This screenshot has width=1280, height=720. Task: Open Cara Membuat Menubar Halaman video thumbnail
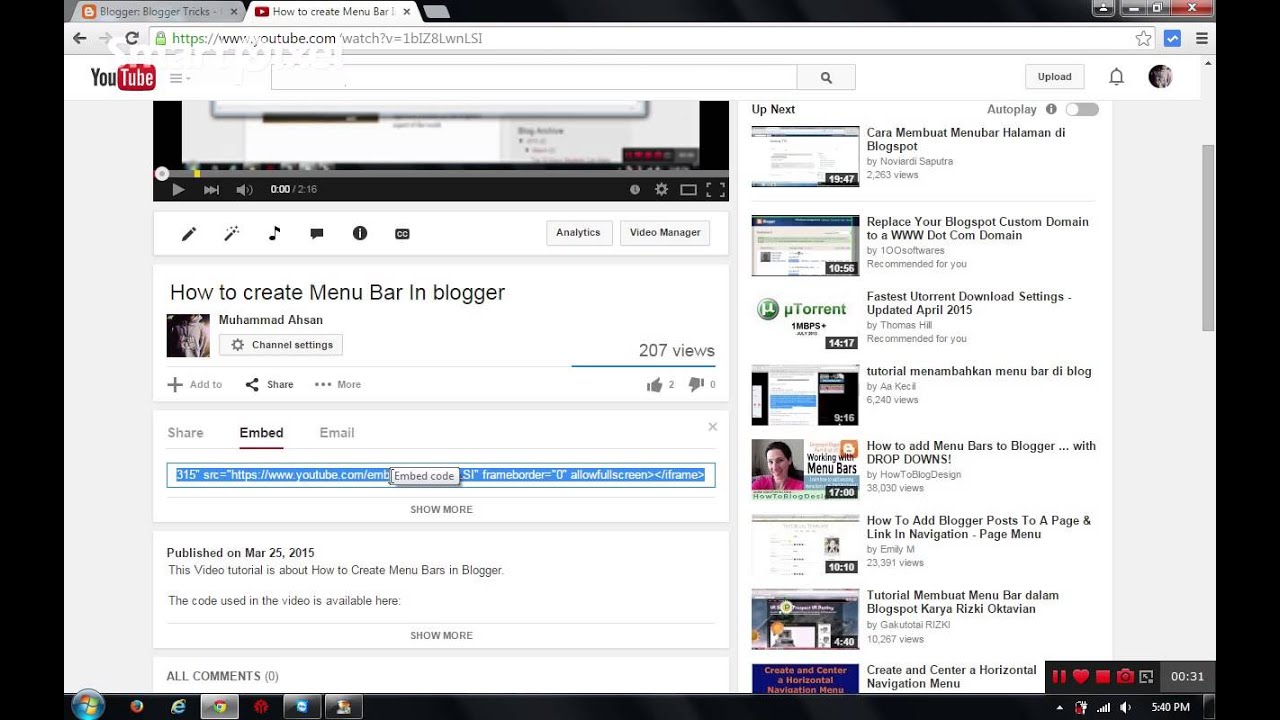tap(805, 156)
